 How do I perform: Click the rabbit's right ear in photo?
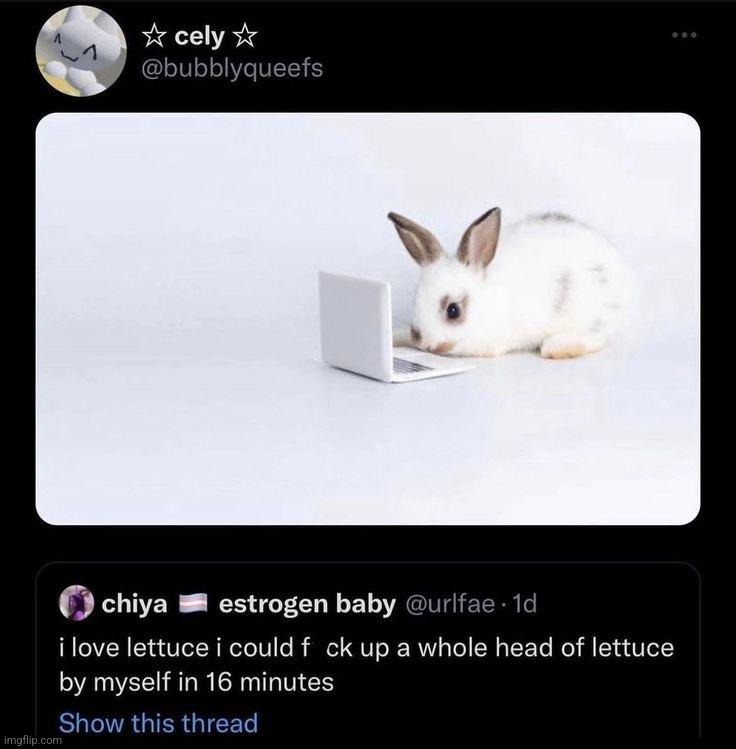480,237
